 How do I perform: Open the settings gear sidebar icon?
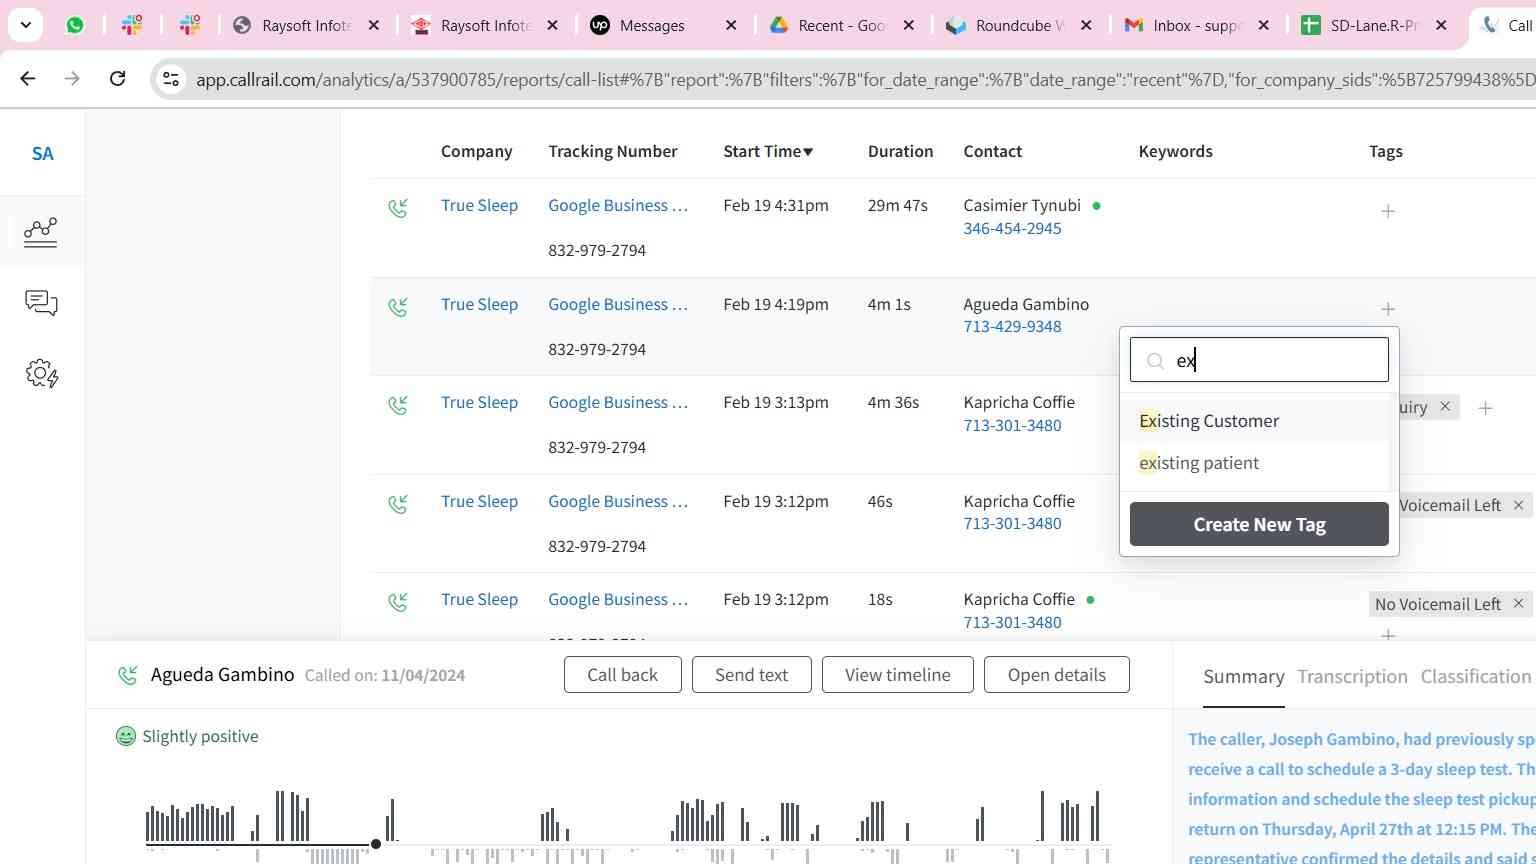pos(41,374)
